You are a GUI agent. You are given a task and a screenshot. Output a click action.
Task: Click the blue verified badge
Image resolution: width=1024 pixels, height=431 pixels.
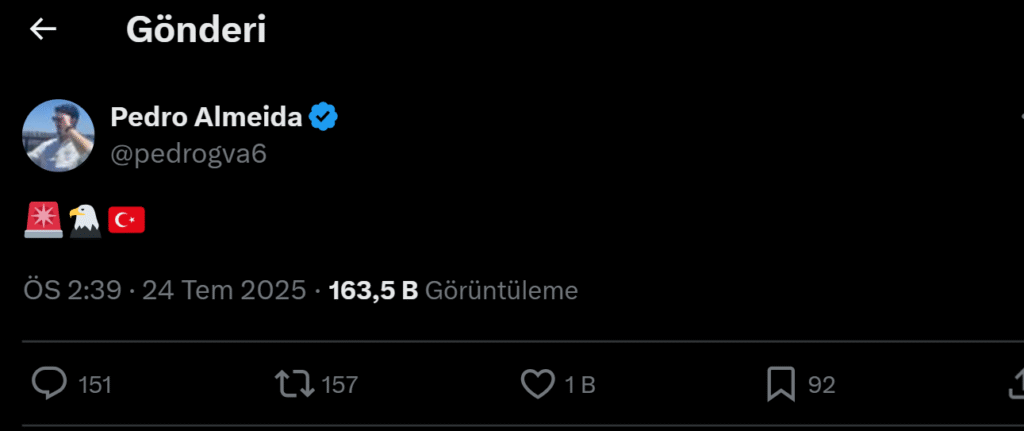click(x=323, y=118)
